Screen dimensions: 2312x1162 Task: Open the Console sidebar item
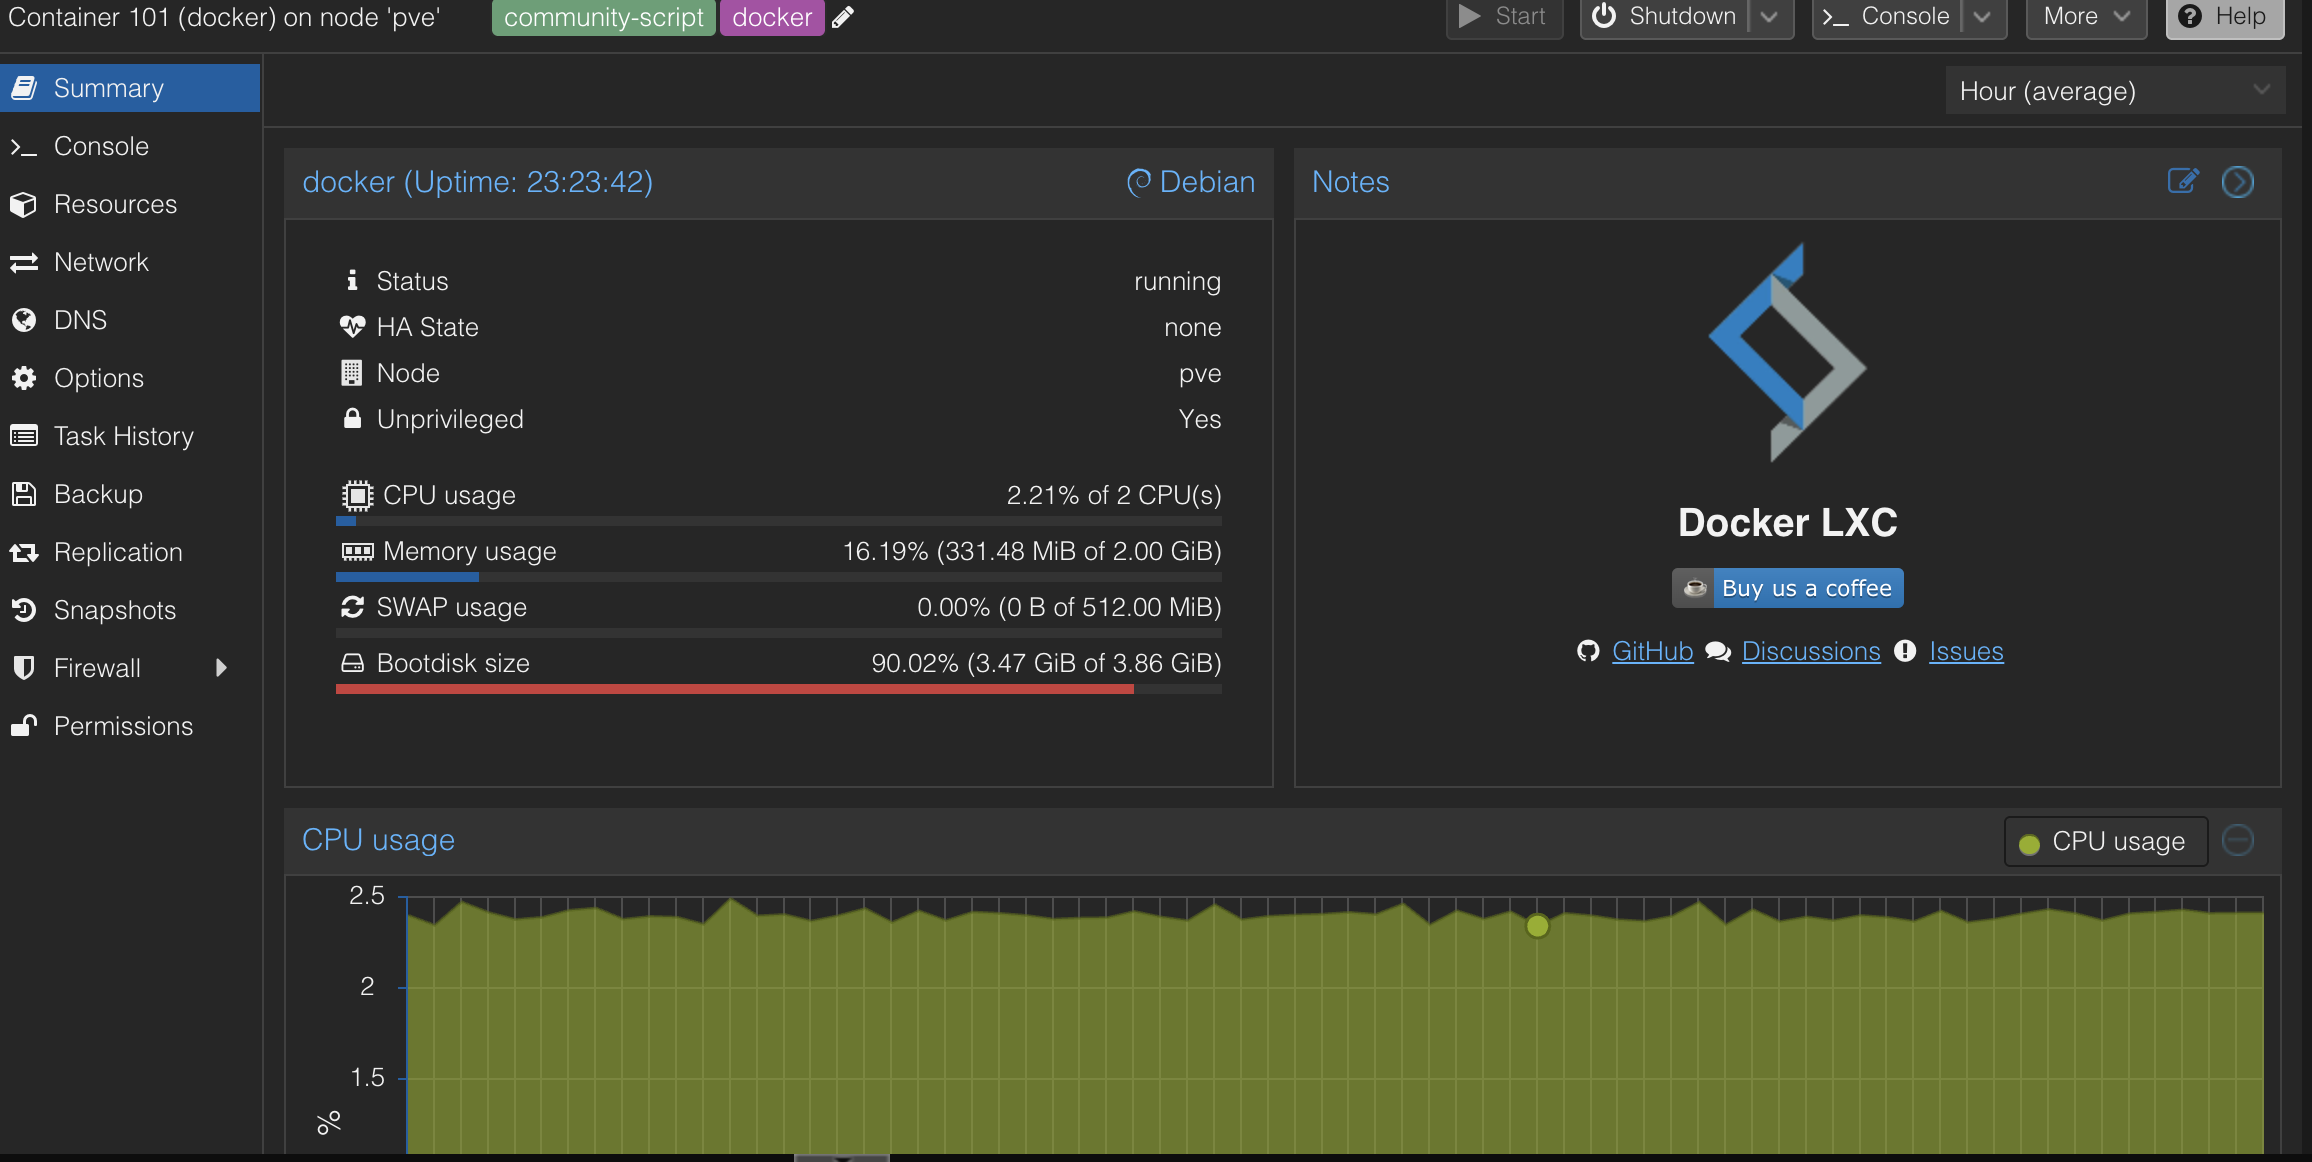click(130, 146)
